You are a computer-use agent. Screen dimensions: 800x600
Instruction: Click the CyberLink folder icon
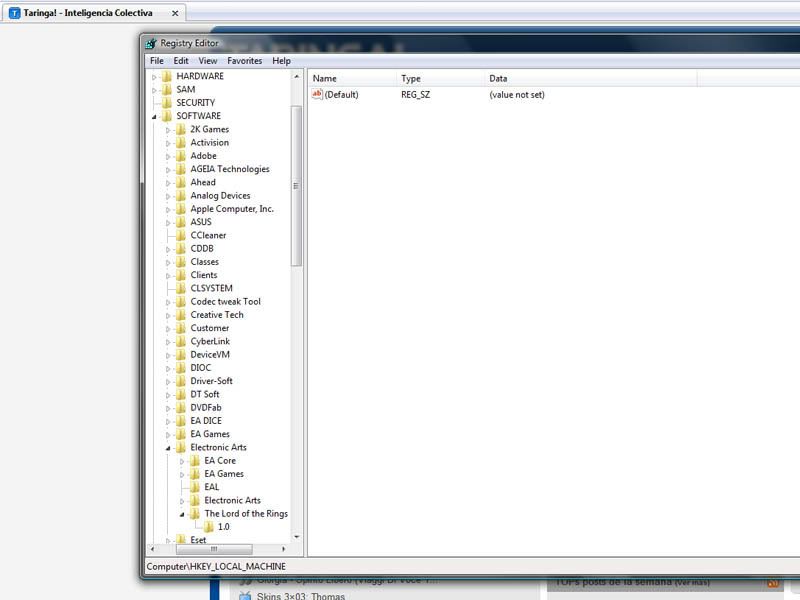181,341
